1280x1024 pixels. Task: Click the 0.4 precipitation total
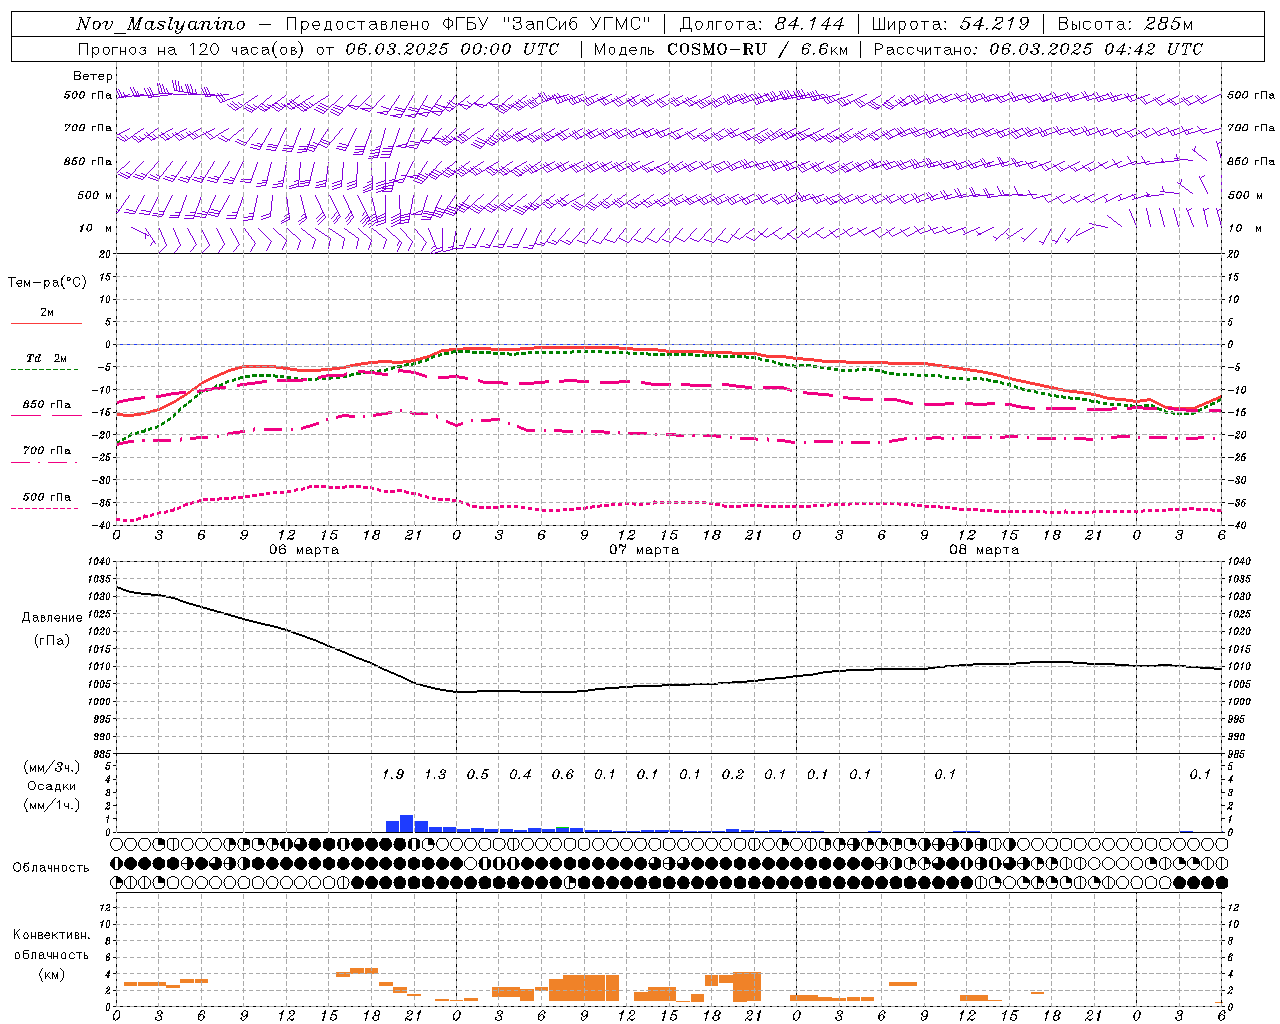[x=520, y=774]
